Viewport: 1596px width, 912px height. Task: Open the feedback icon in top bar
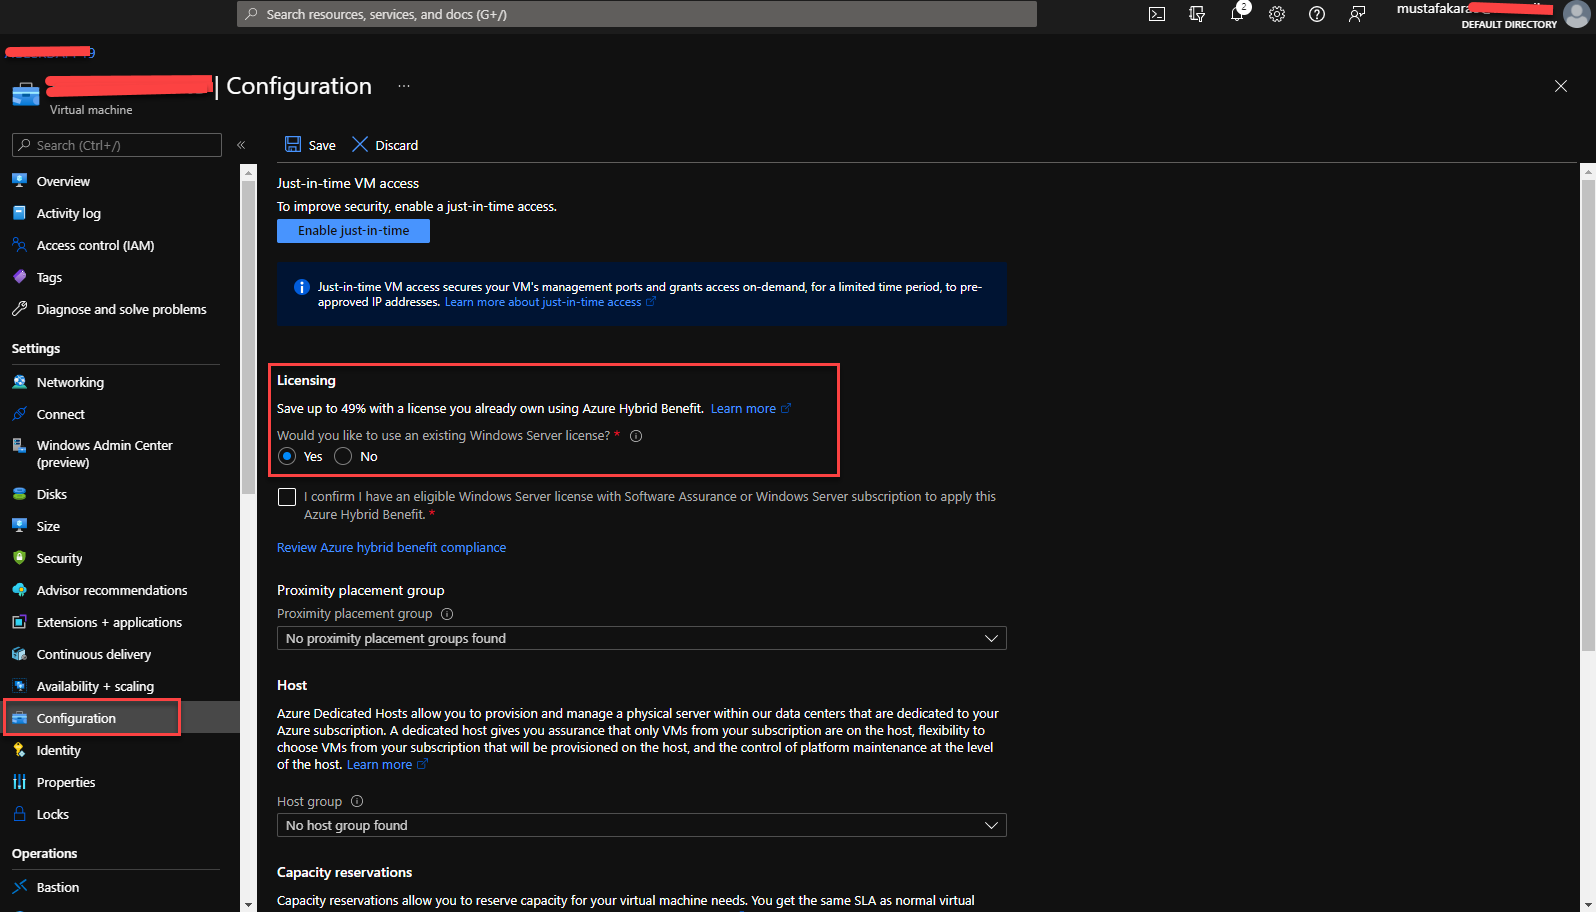point(1357,14)
